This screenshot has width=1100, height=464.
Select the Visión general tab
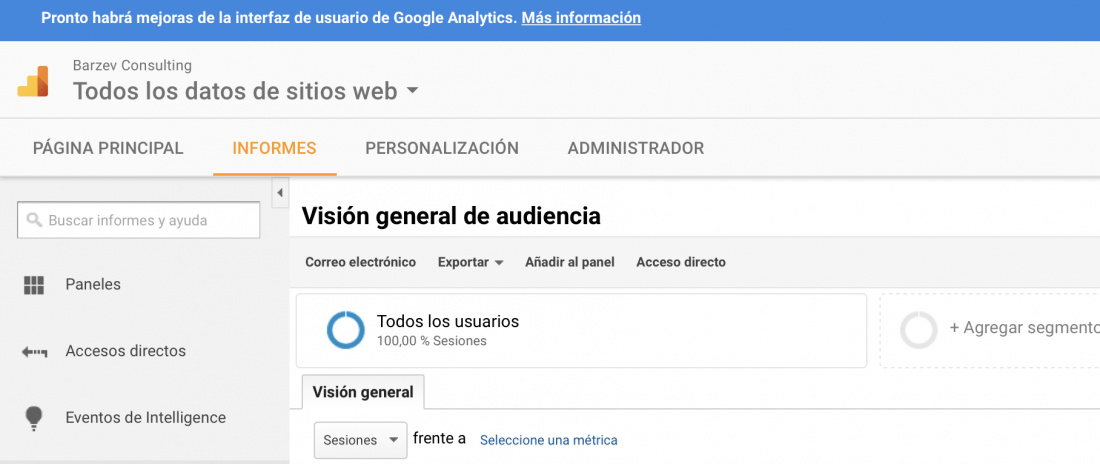pyautogui.click(x=363, y=392)
